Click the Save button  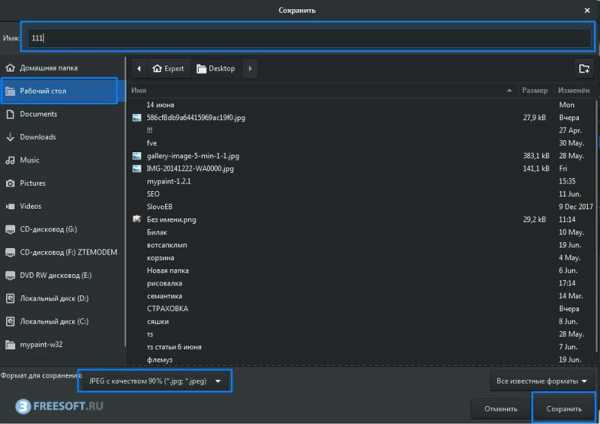tap(564, 409)
